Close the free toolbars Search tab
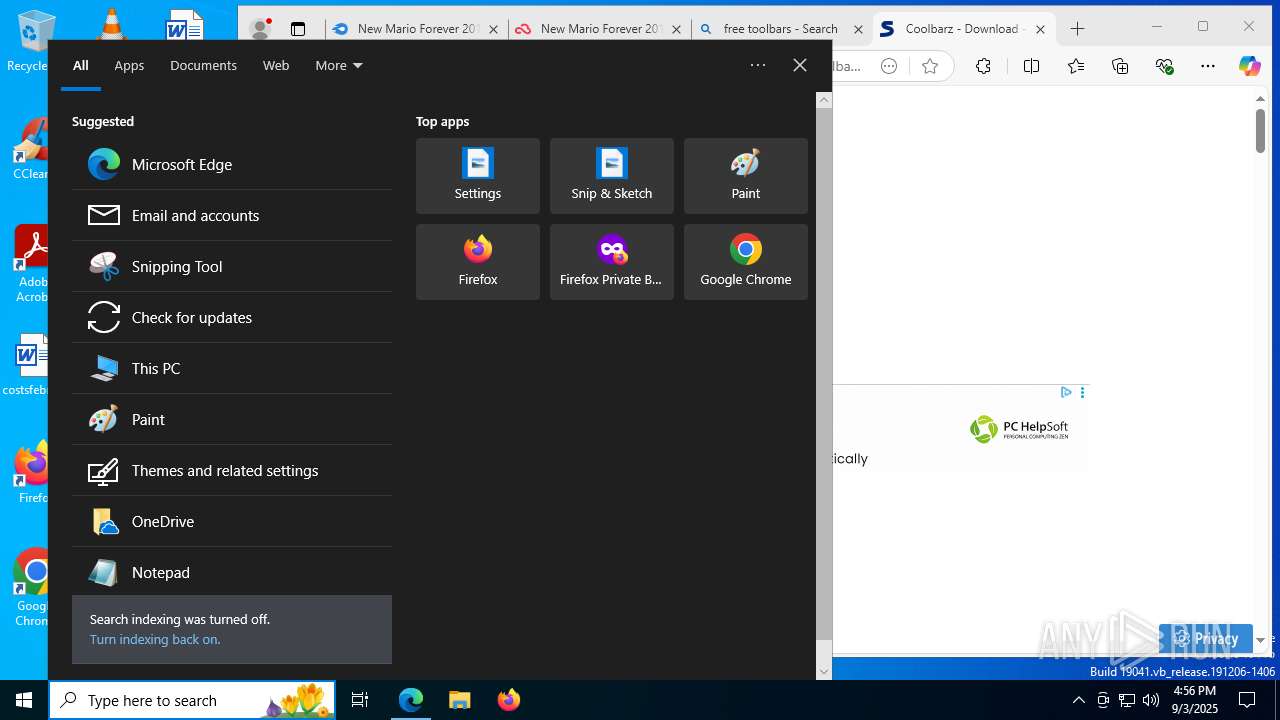 [858, 30]
